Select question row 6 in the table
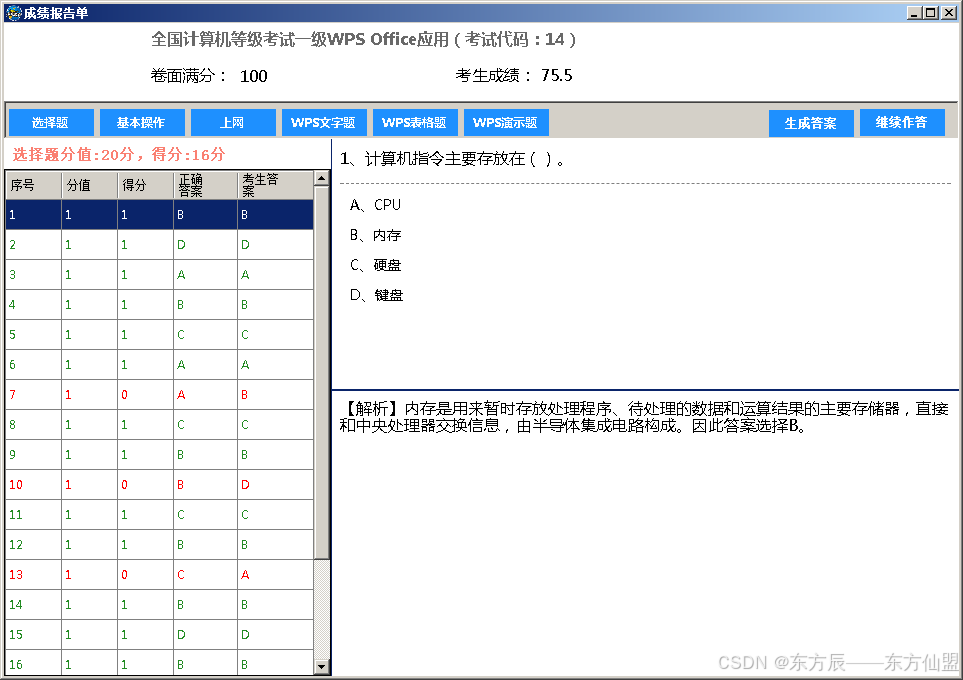Image resolution: width=963 pixels, height=680 pixels. (x=160, y=364)
